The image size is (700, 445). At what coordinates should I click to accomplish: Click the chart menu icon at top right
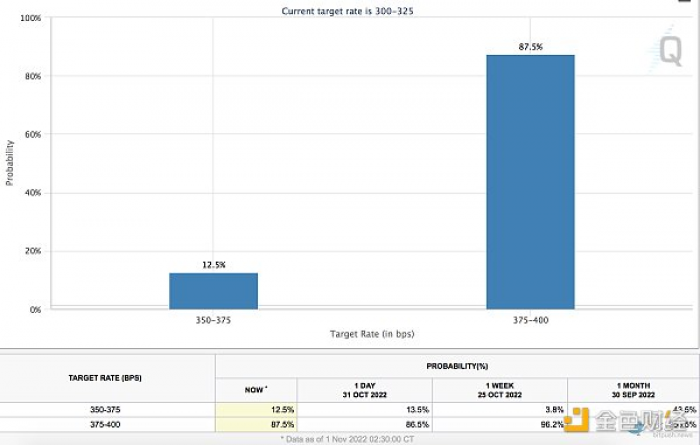(685, 1)
